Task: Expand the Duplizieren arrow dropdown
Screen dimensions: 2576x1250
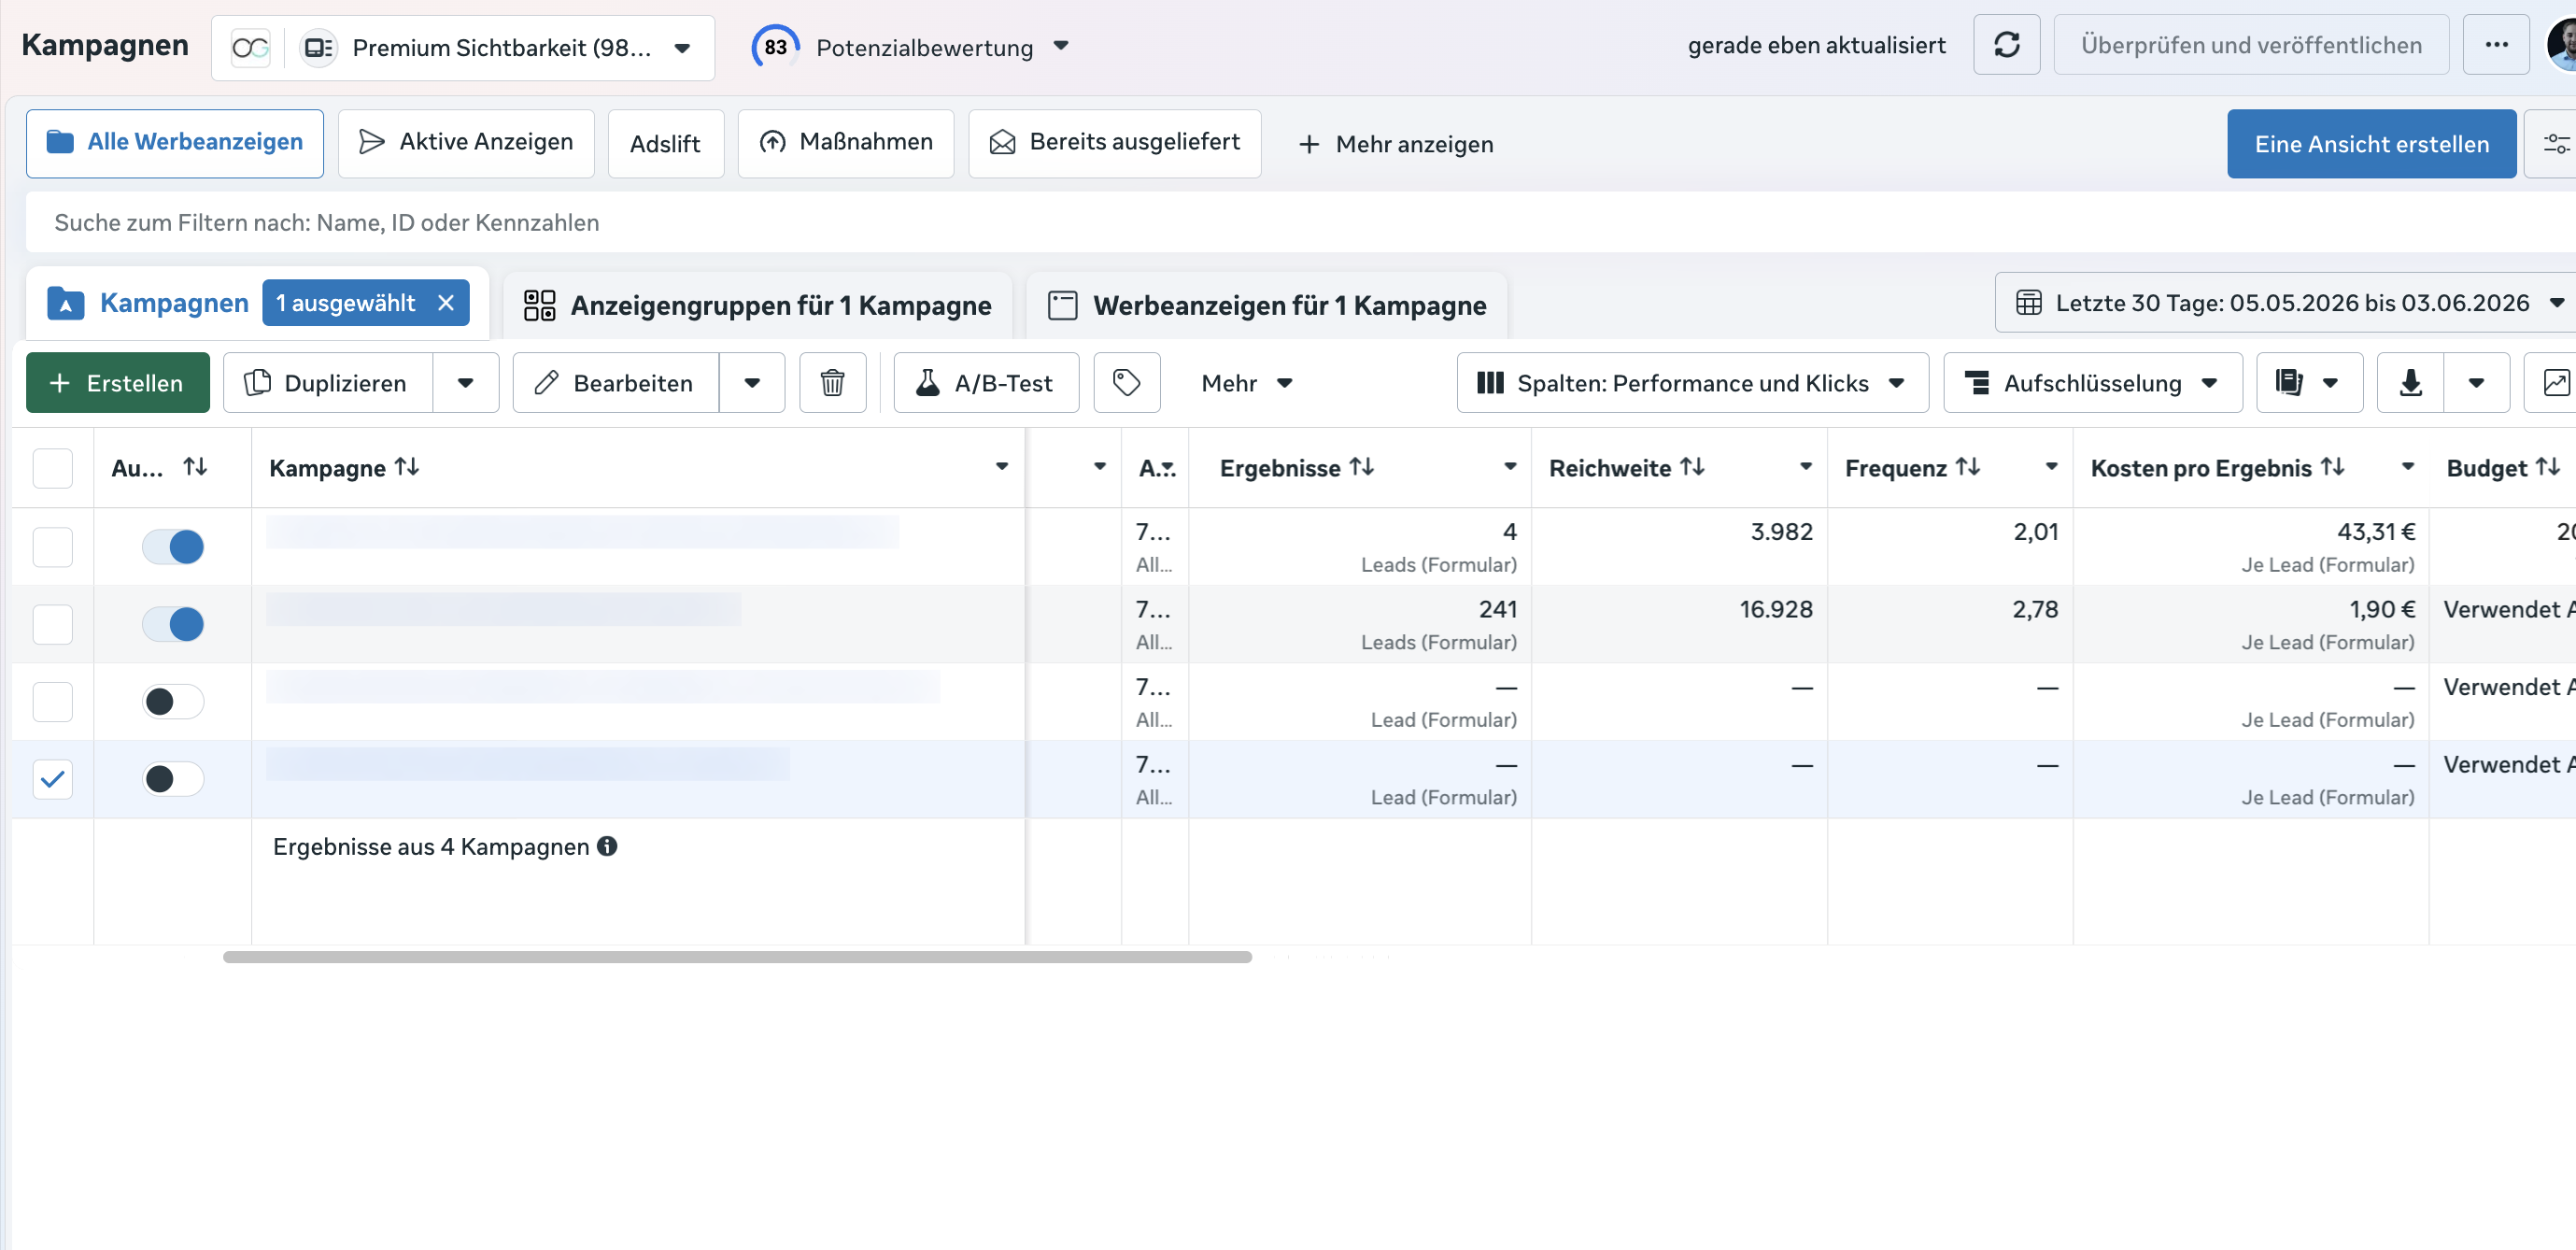Action: [465, 383]
